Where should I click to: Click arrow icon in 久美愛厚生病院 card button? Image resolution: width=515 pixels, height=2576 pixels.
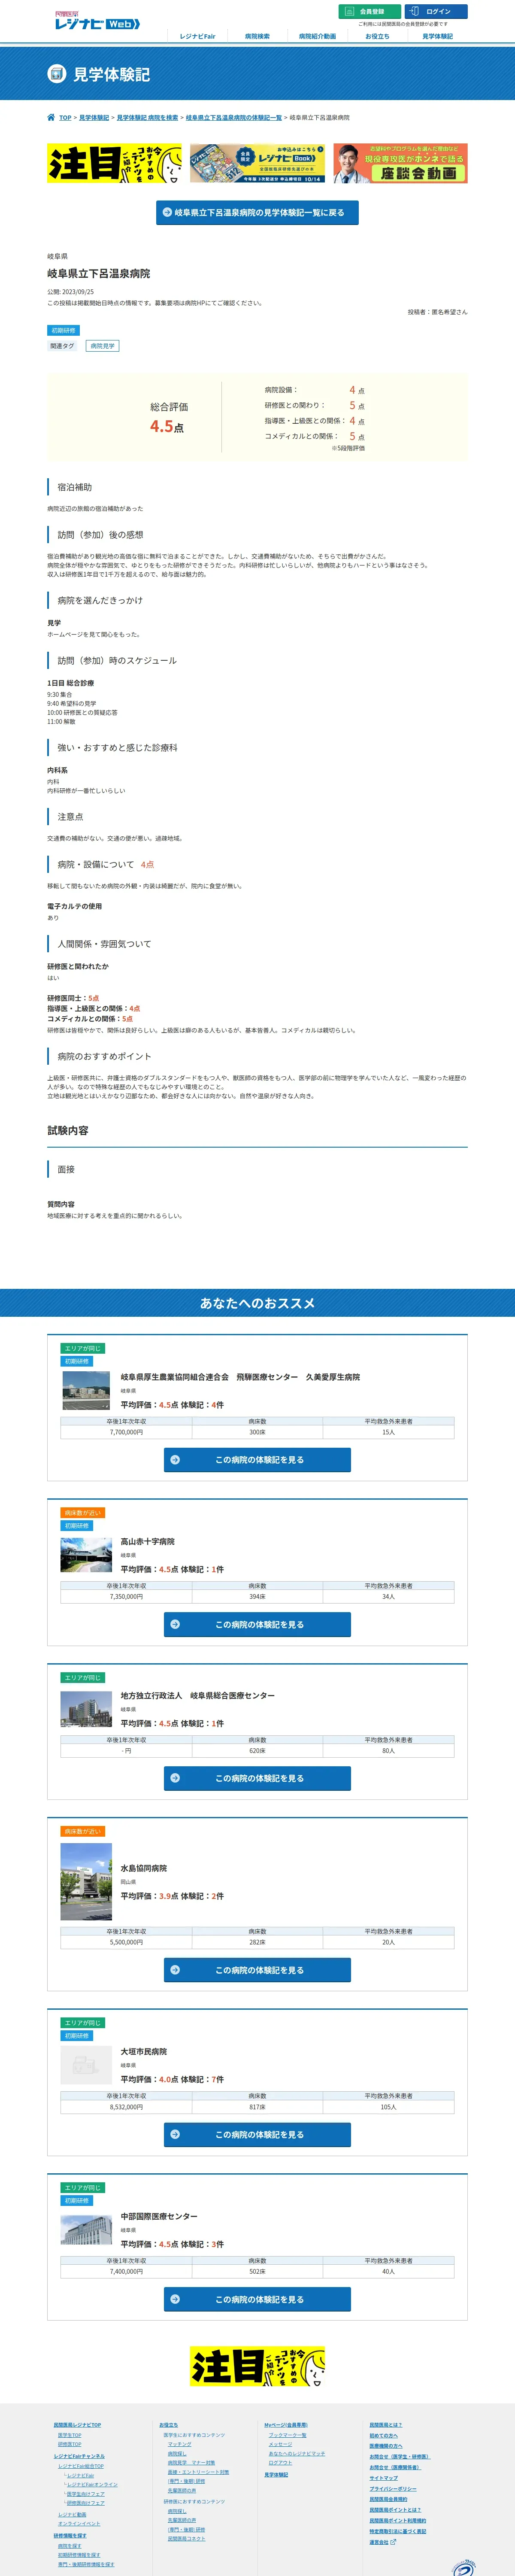[175, 1460]
